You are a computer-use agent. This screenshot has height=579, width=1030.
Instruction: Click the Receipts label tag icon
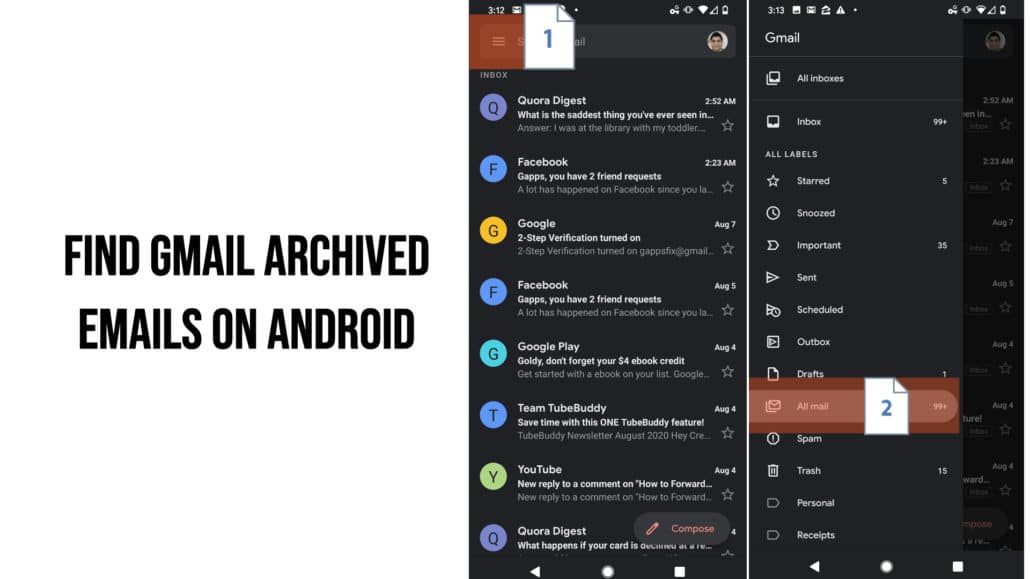(773, 535)
